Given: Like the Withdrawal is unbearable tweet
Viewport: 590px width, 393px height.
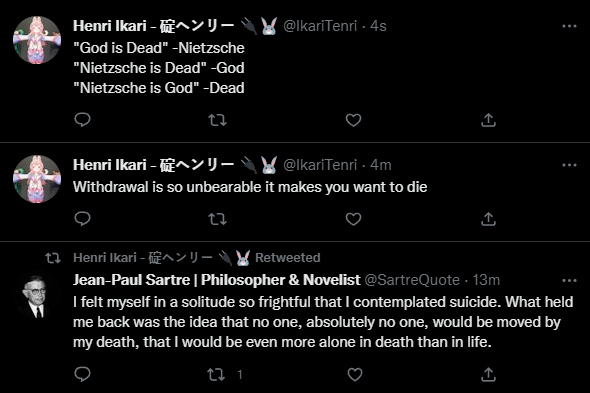Looking at the screenshot, I should coord(353,219).
